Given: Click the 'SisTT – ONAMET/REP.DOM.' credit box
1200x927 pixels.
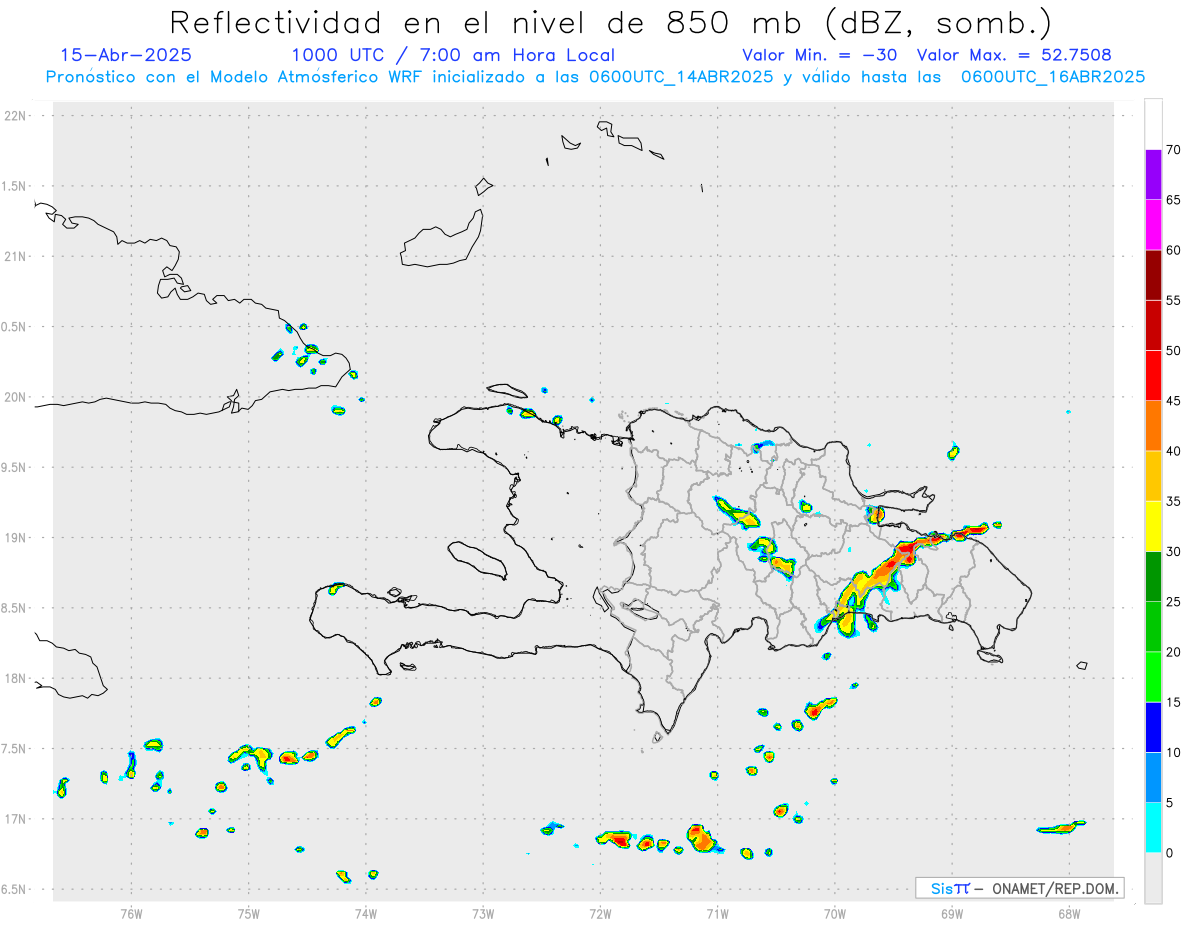Looking at the screenshot, I should [1019, 888].
